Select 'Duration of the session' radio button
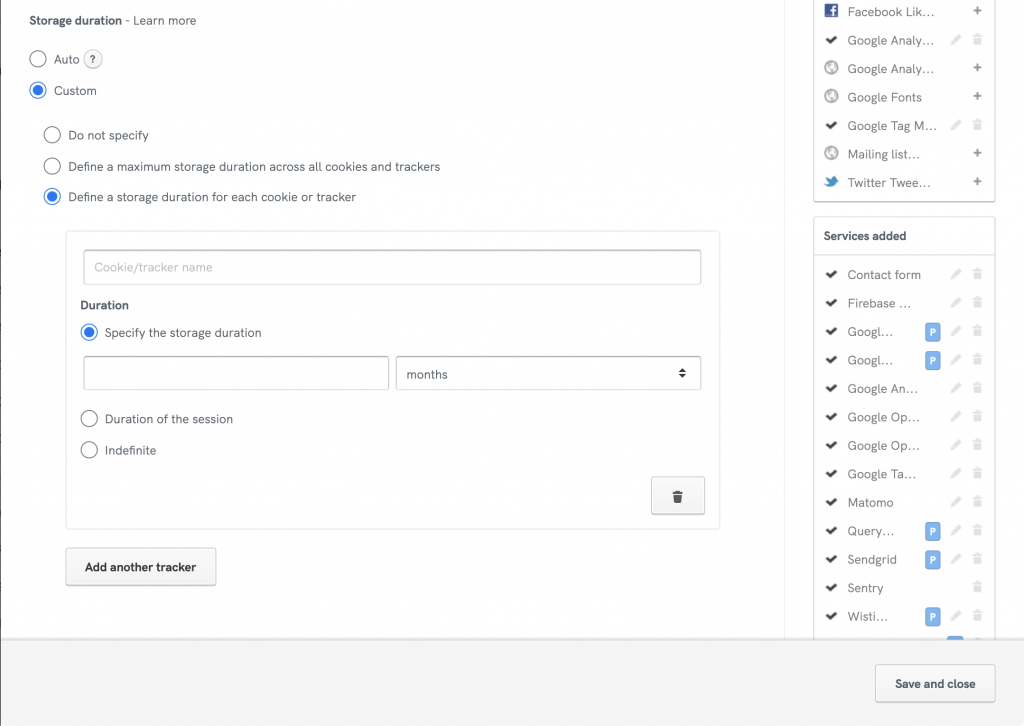1024x726 pixels. pyautogui.click(x=89, y=419)
